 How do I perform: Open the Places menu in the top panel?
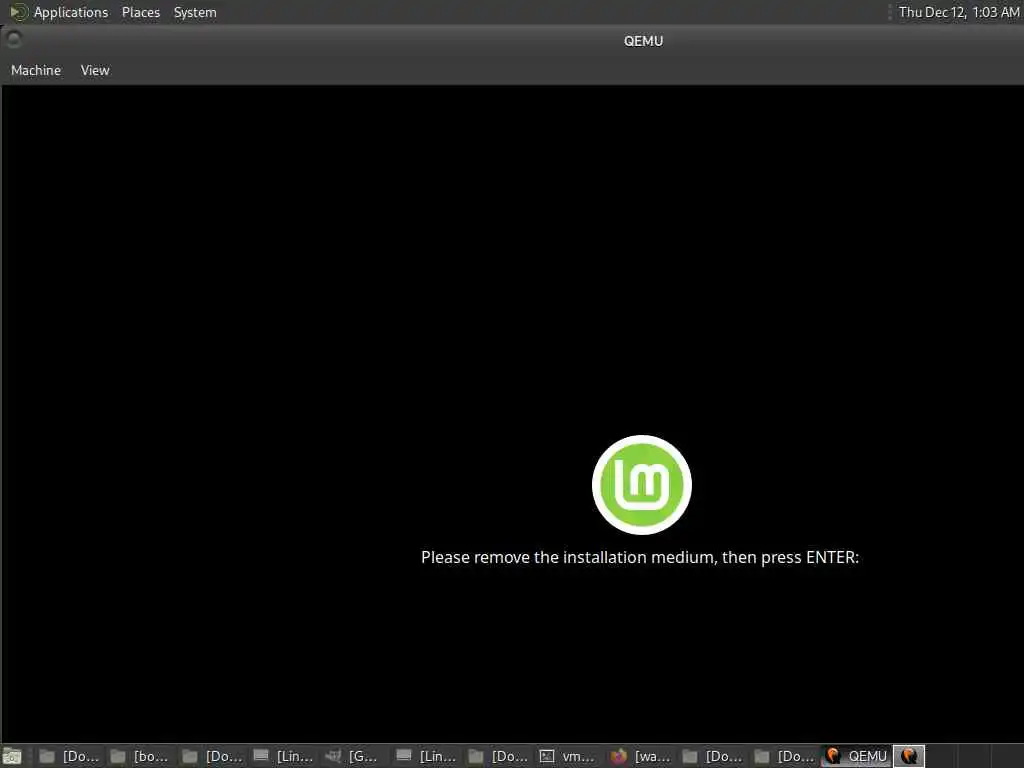pyautogui.click(x=140, y=12)
